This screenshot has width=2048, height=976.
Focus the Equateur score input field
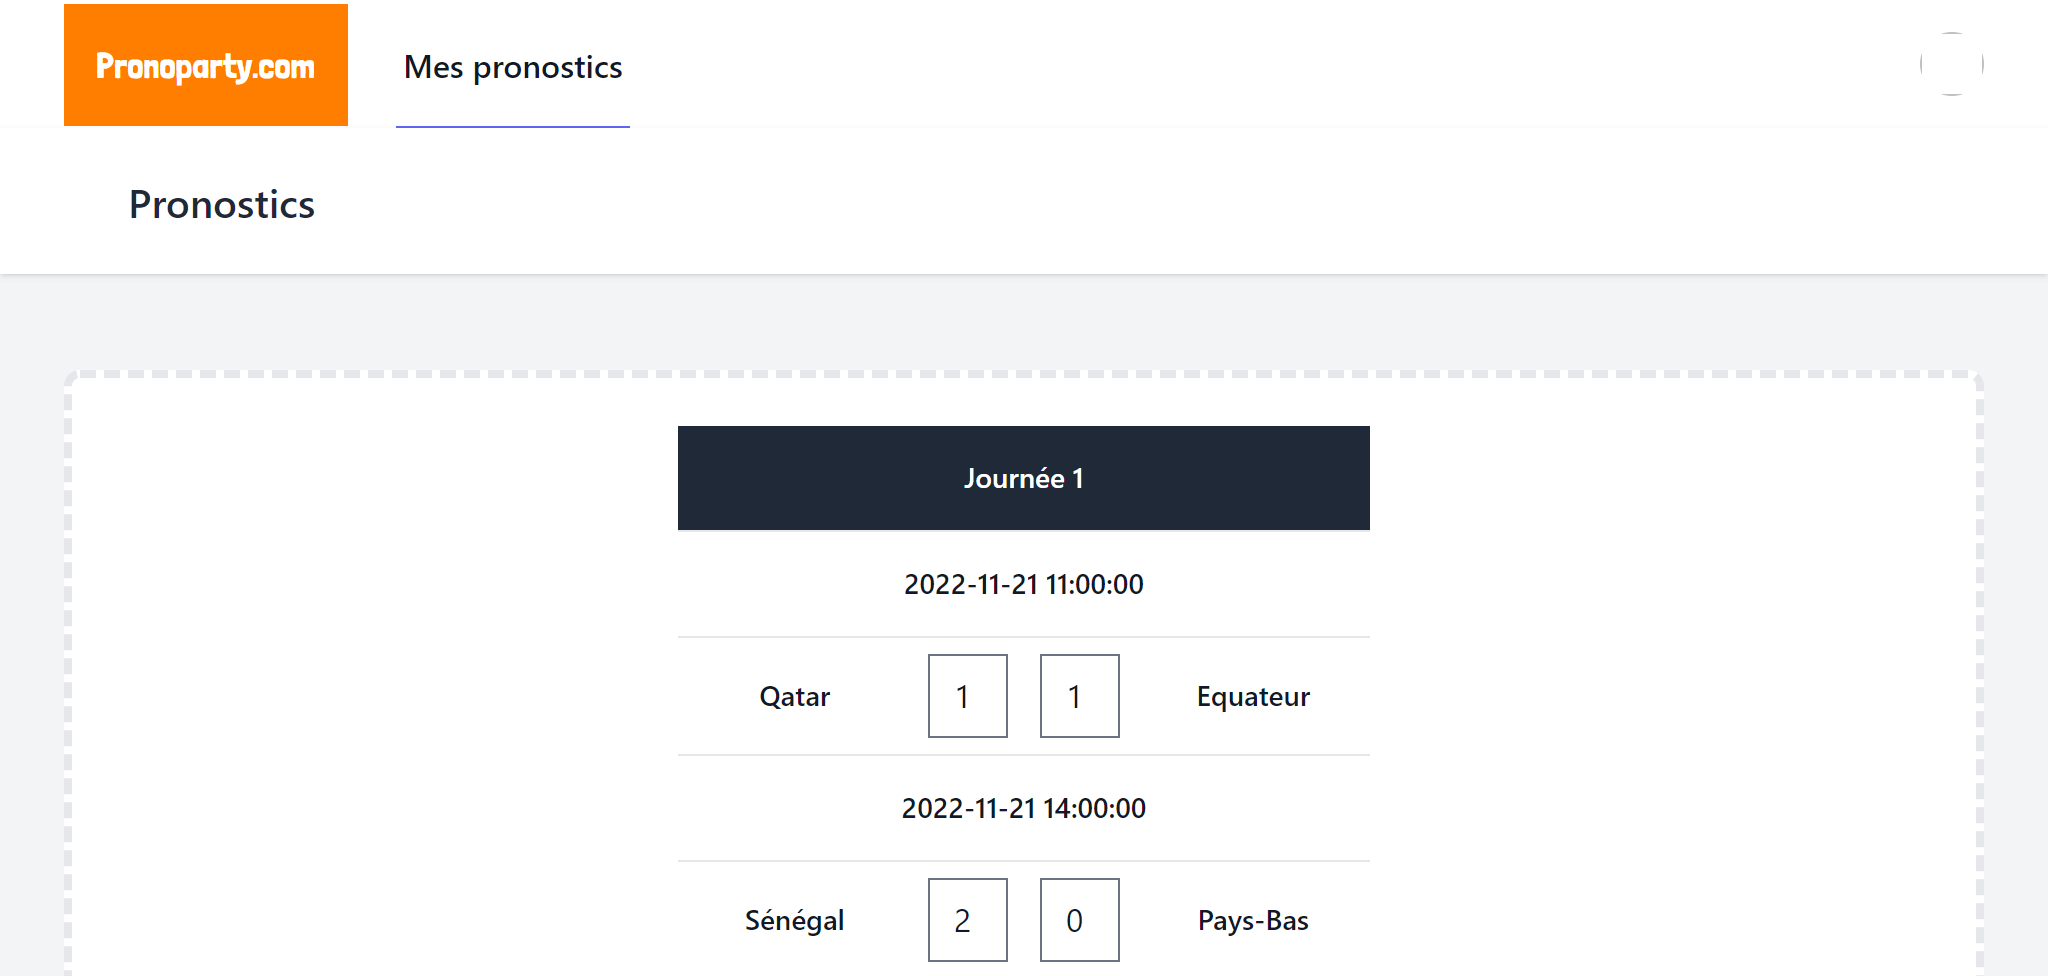[x=1080, y=696]
